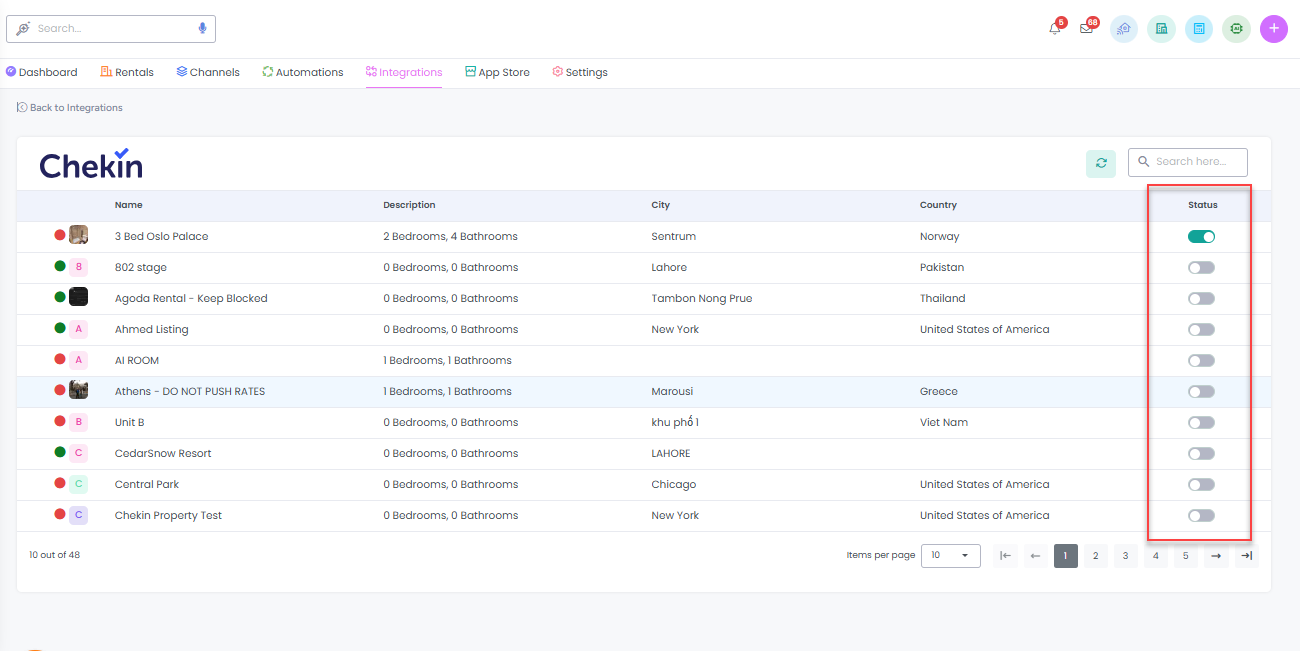Go to page 4
This screenshot has width=1300, height=651.
tap(1156, 556)
